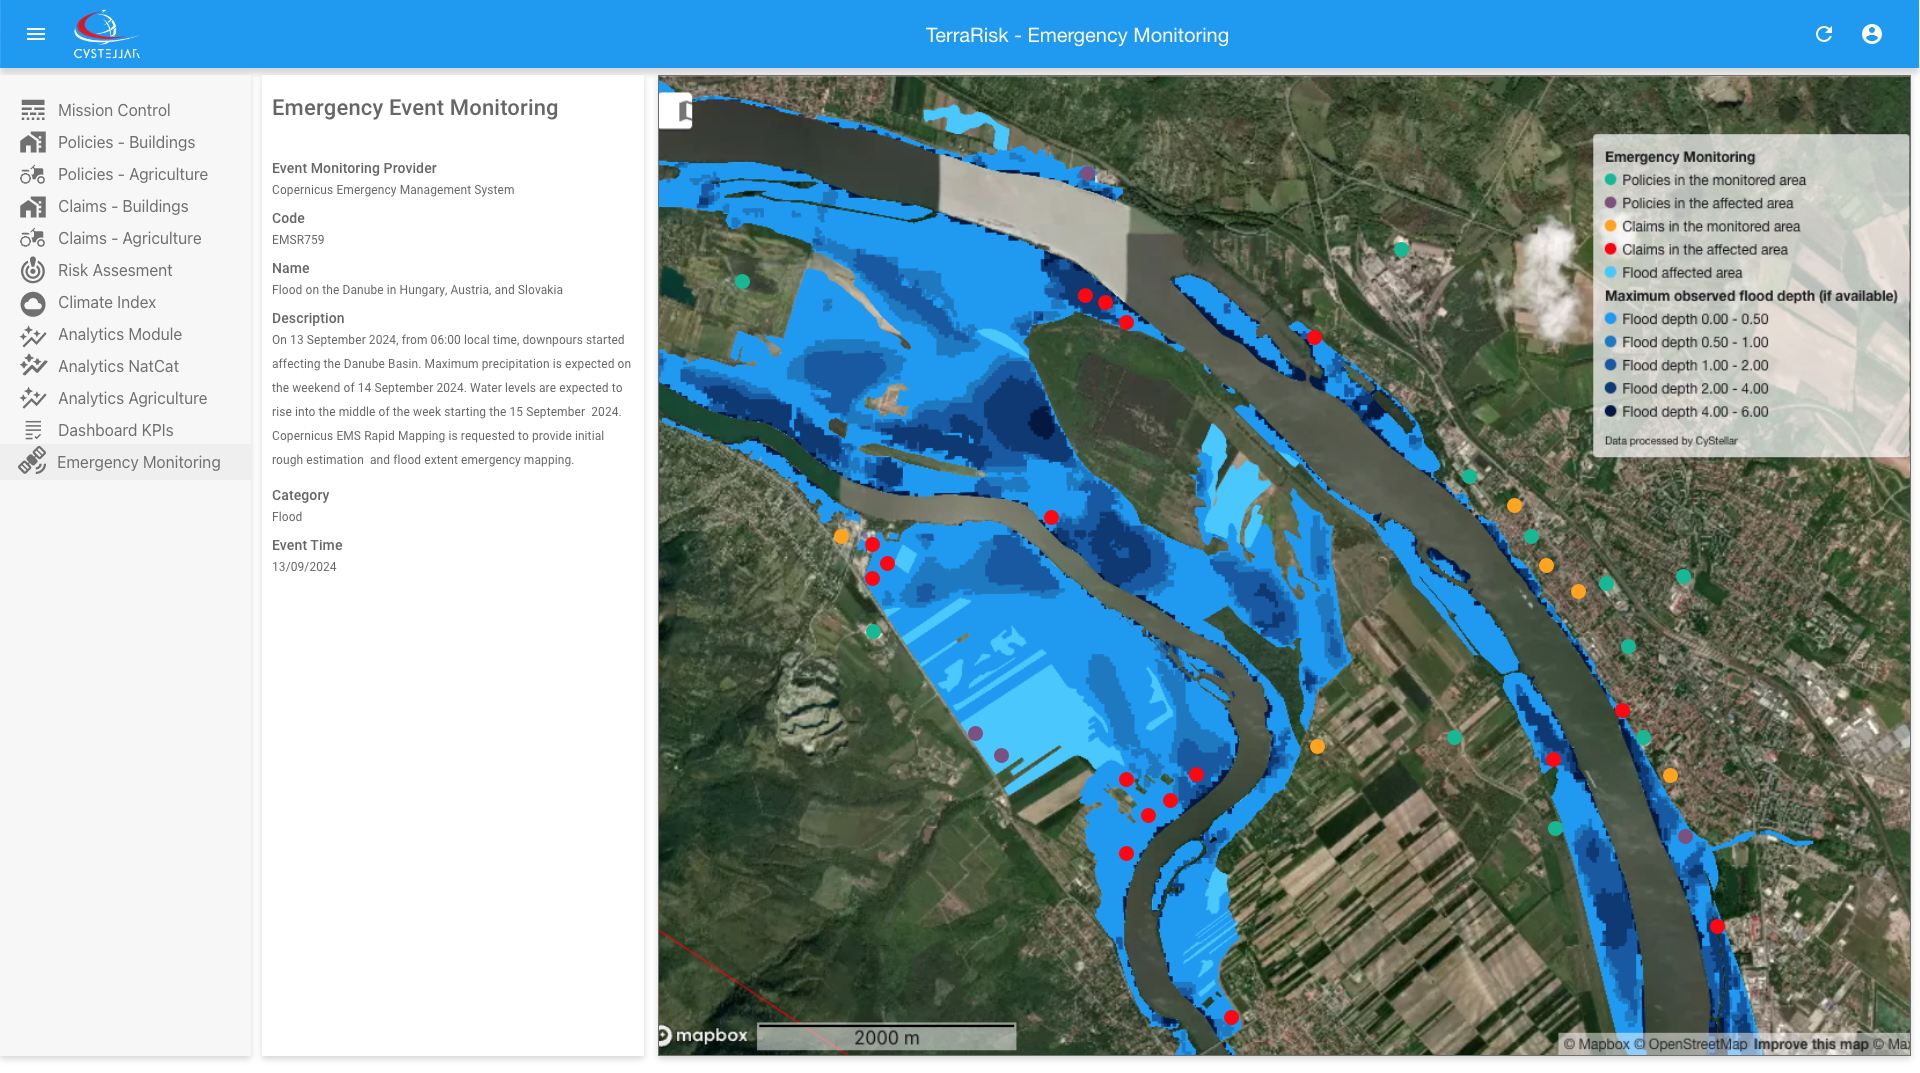Click the Climate Index cloud icon
This screenshot has height=1073, width=1920.
(33, 302)
